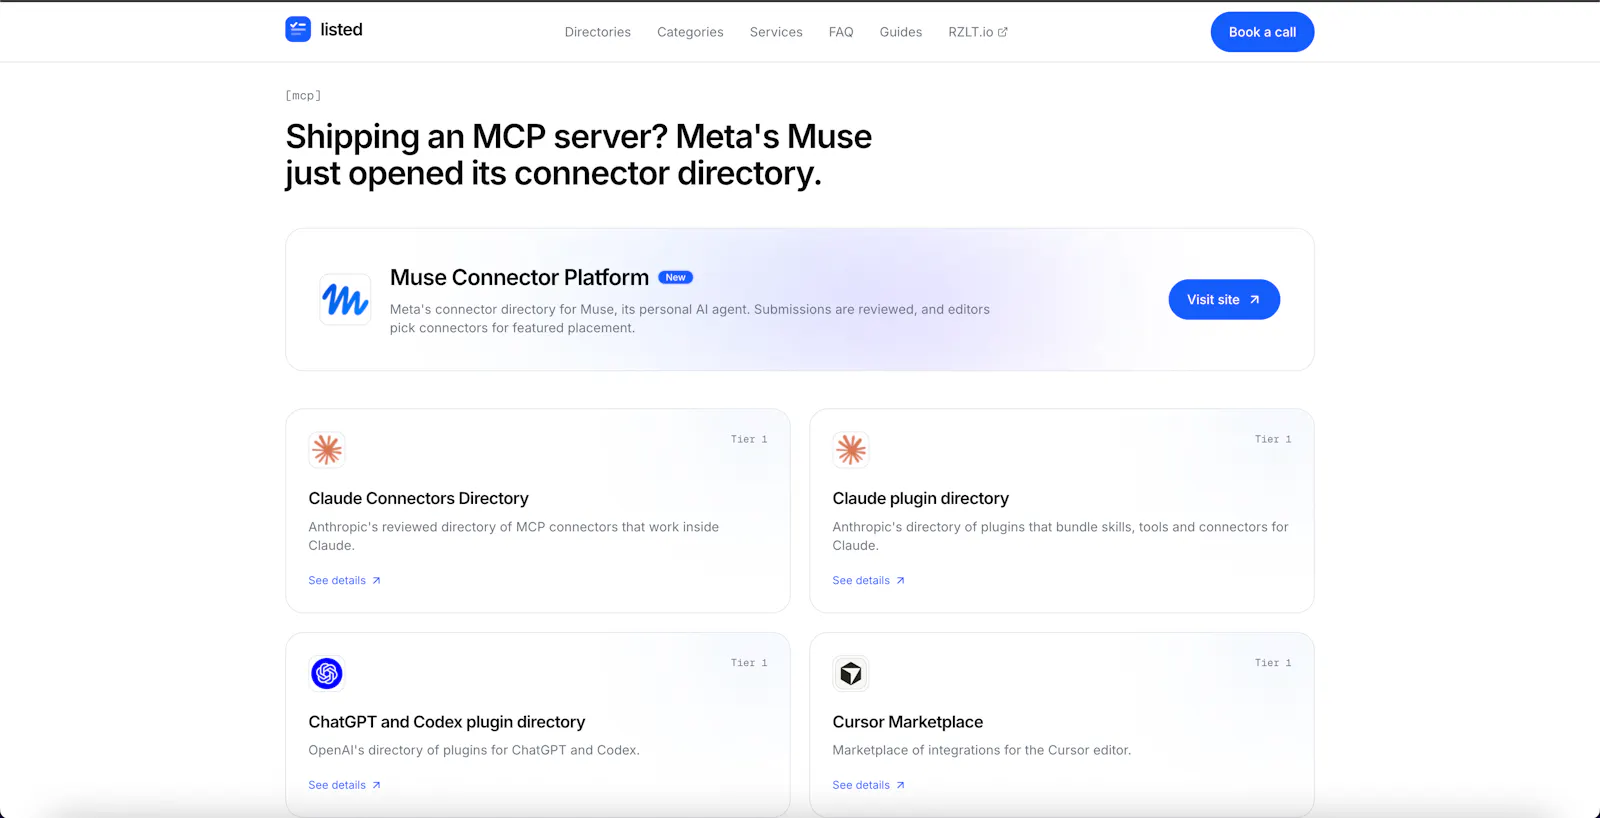
Task: Click the Cursor Marketplace title
Action: tap(907, 722)
